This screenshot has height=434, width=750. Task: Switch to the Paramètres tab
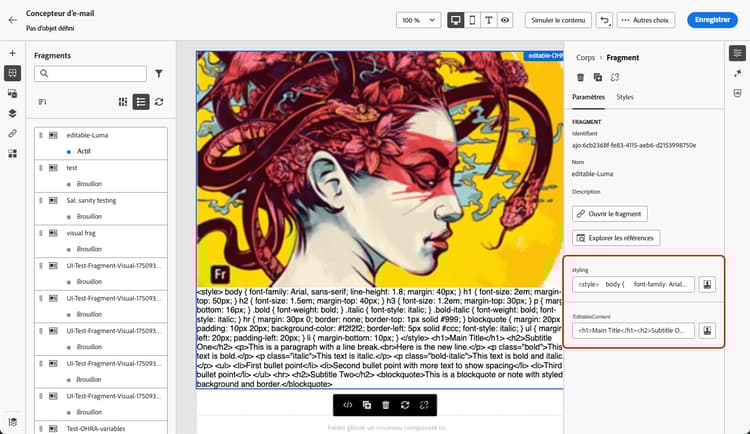click(x=588, y=97)
